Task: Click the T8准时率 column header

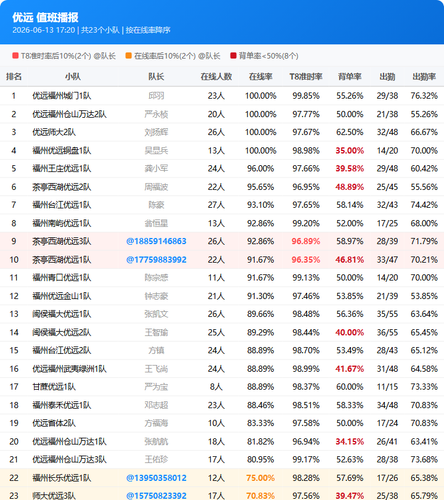Action: tap(306, 77)
